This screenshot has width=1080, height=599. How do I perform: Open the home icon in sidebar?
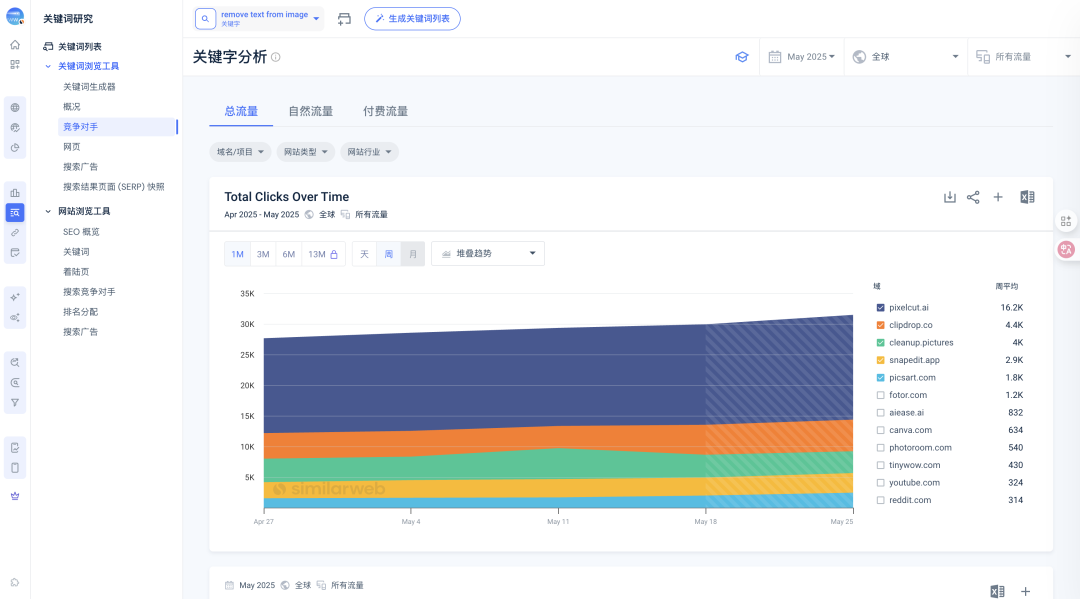point(14,45)
